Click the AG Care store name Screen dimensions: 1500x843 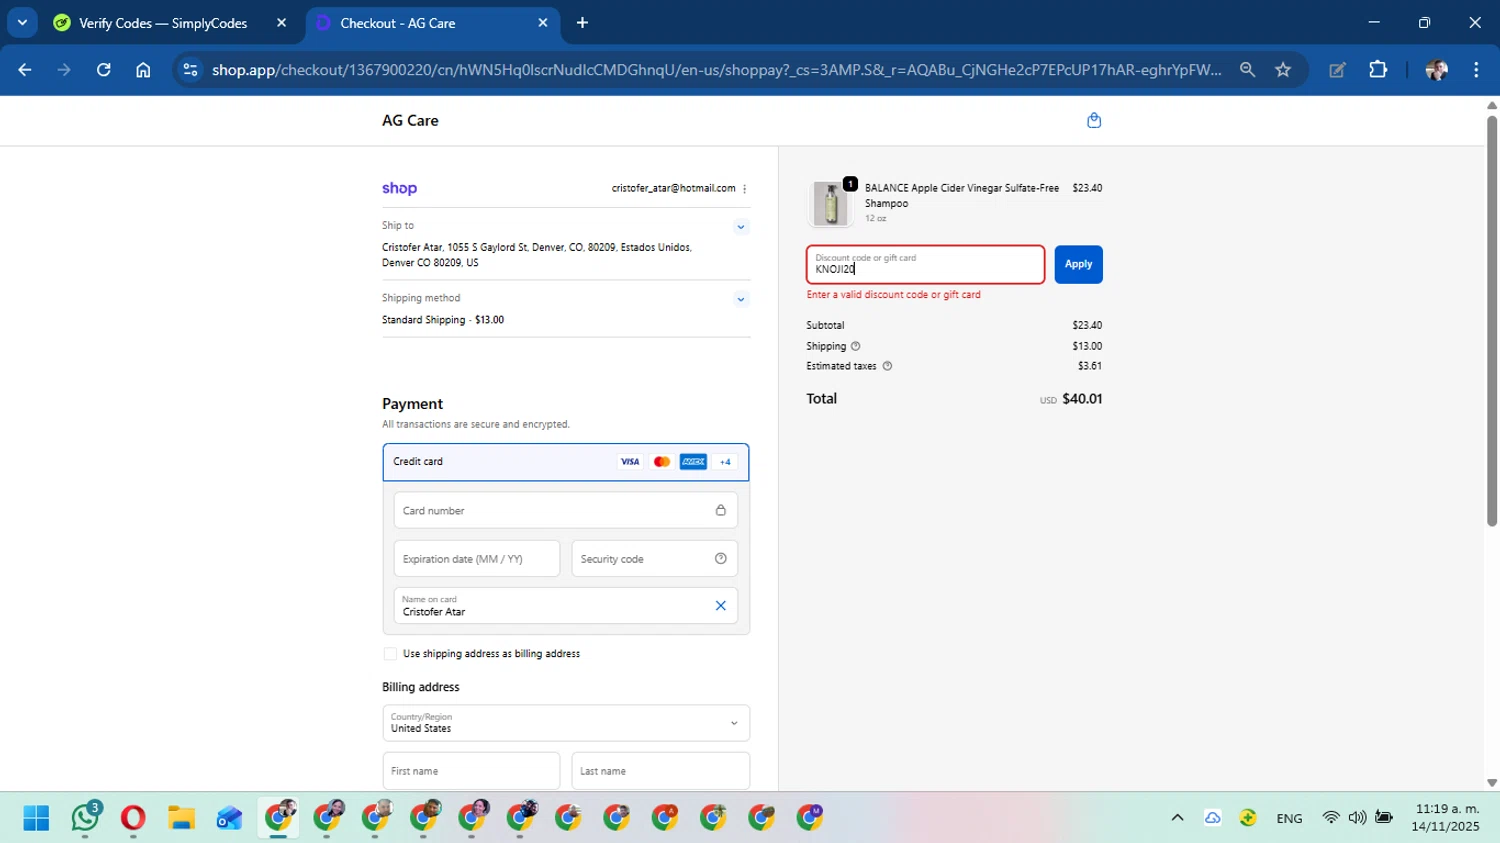[410, 120]
